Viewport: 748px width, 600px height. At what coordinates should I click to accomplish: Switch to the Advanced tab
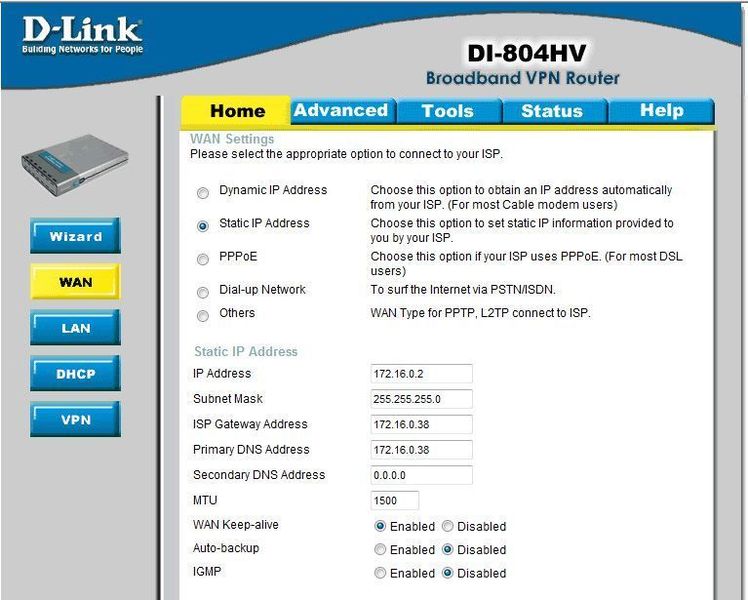[341, 111]
